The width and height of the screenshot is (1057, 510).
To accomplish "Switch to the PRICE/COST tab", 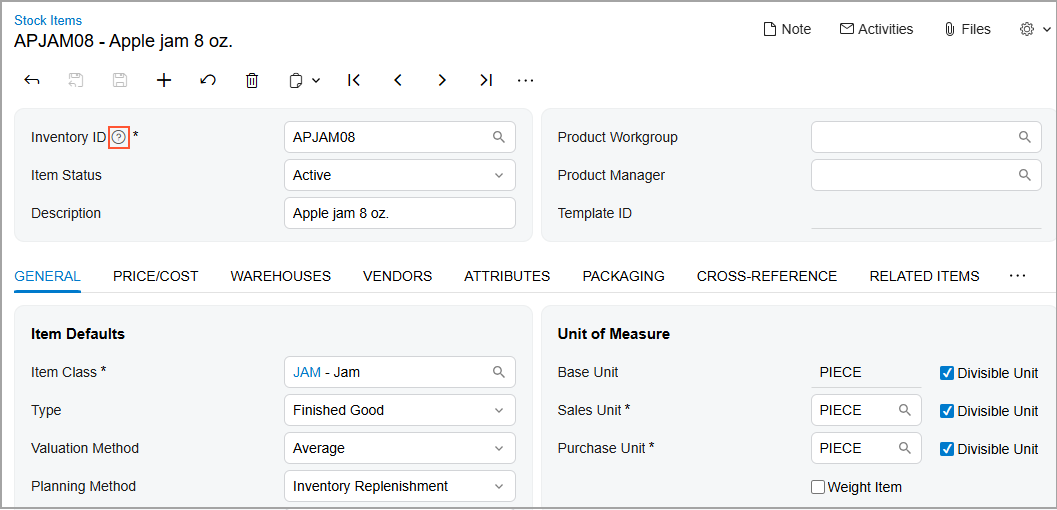I will click(x=155, y=276).
